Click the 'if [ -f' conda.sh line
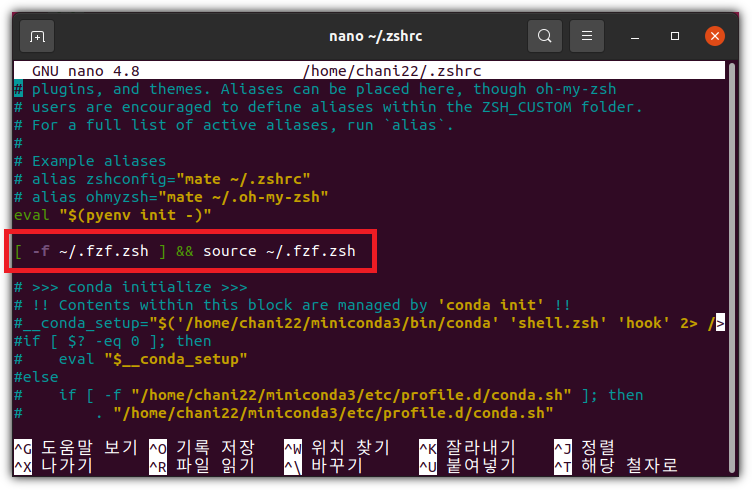This screenshot has height=490, width=752. click(x=329, y=395)
